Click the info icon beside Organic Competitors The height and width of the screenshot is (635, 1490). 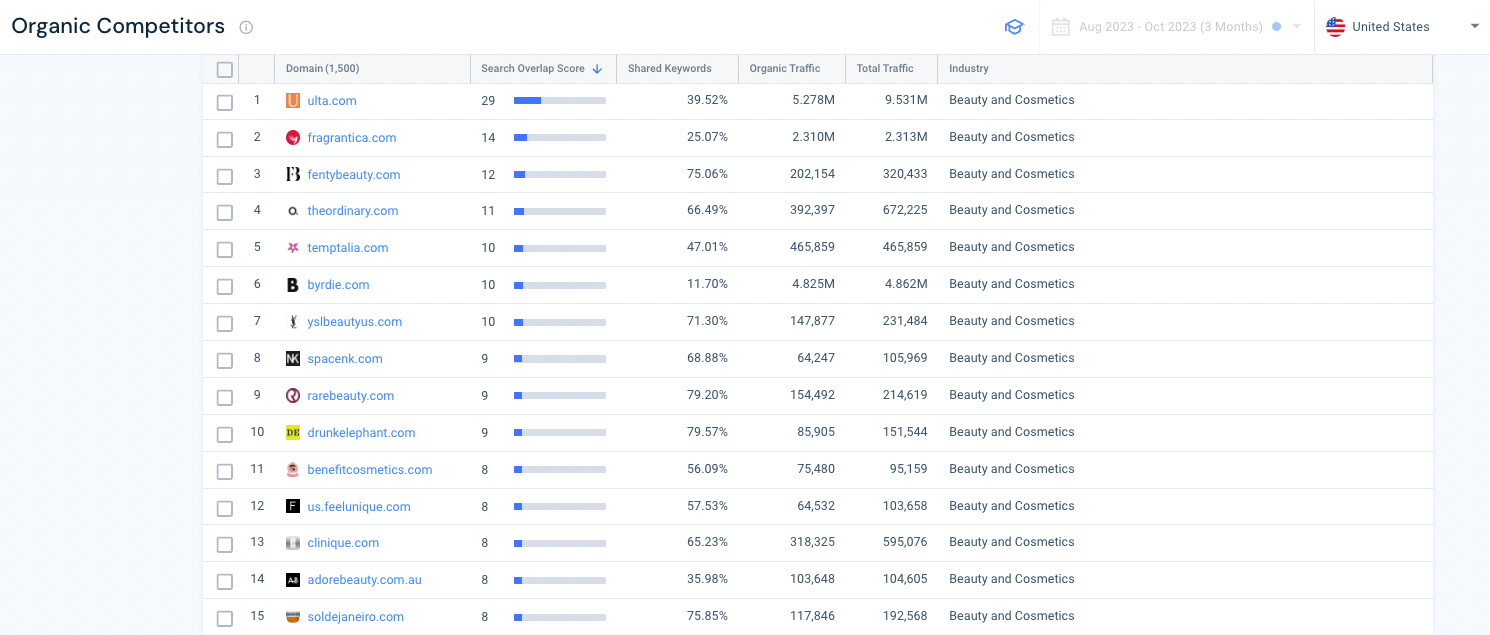246,27
